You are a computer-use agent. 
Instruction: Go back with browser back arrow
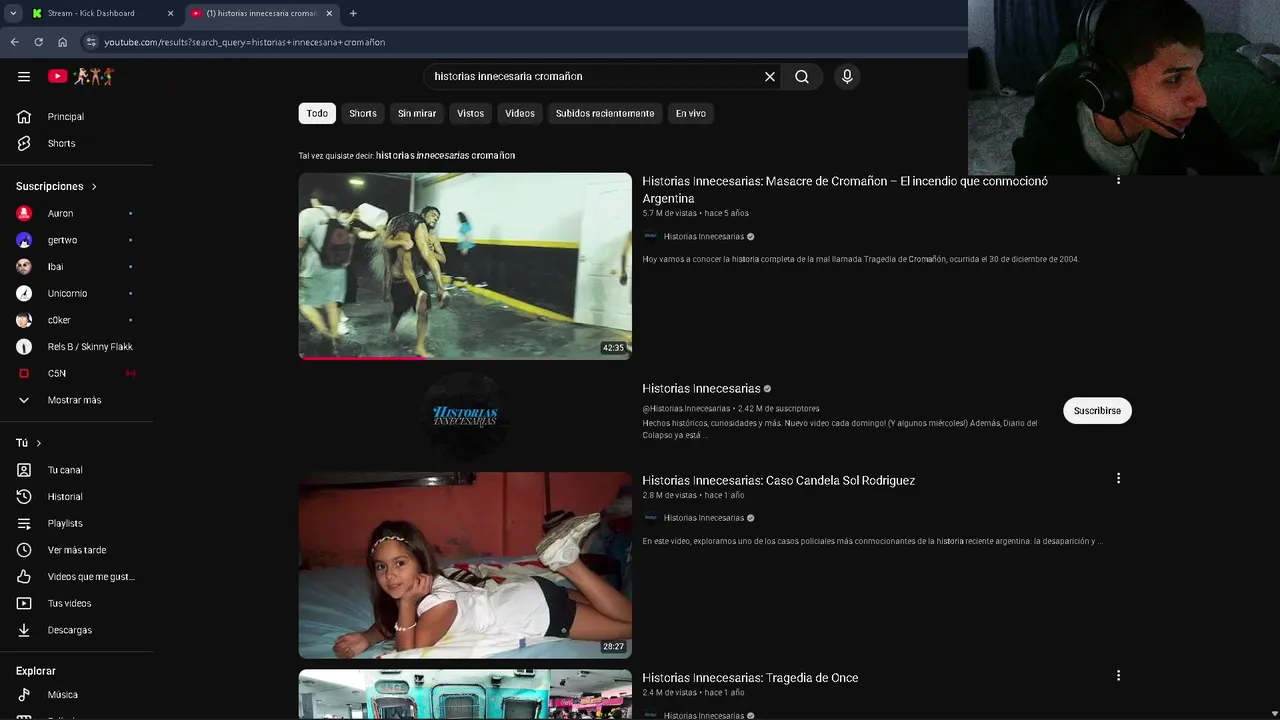14,42
